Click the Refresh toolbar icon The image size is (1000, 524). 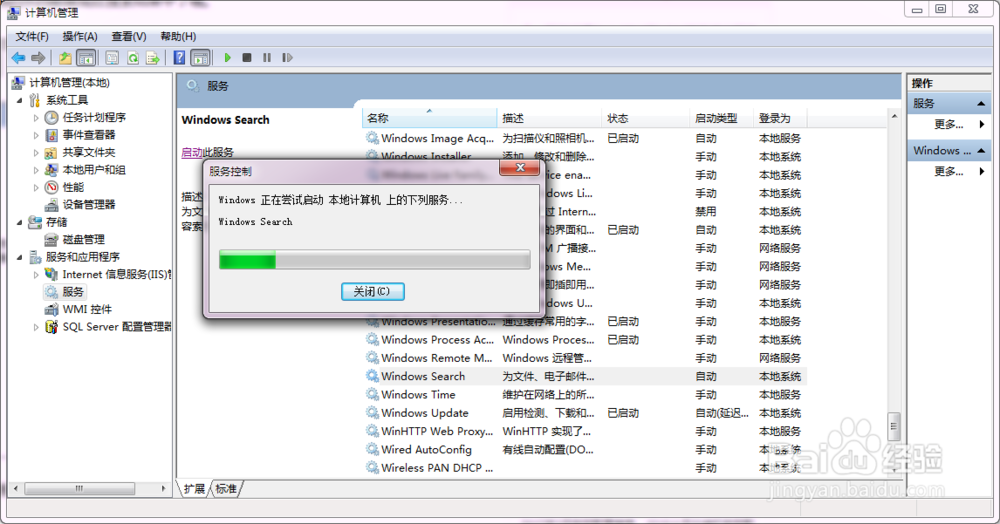pyautogui.click(x=133, y=58)
